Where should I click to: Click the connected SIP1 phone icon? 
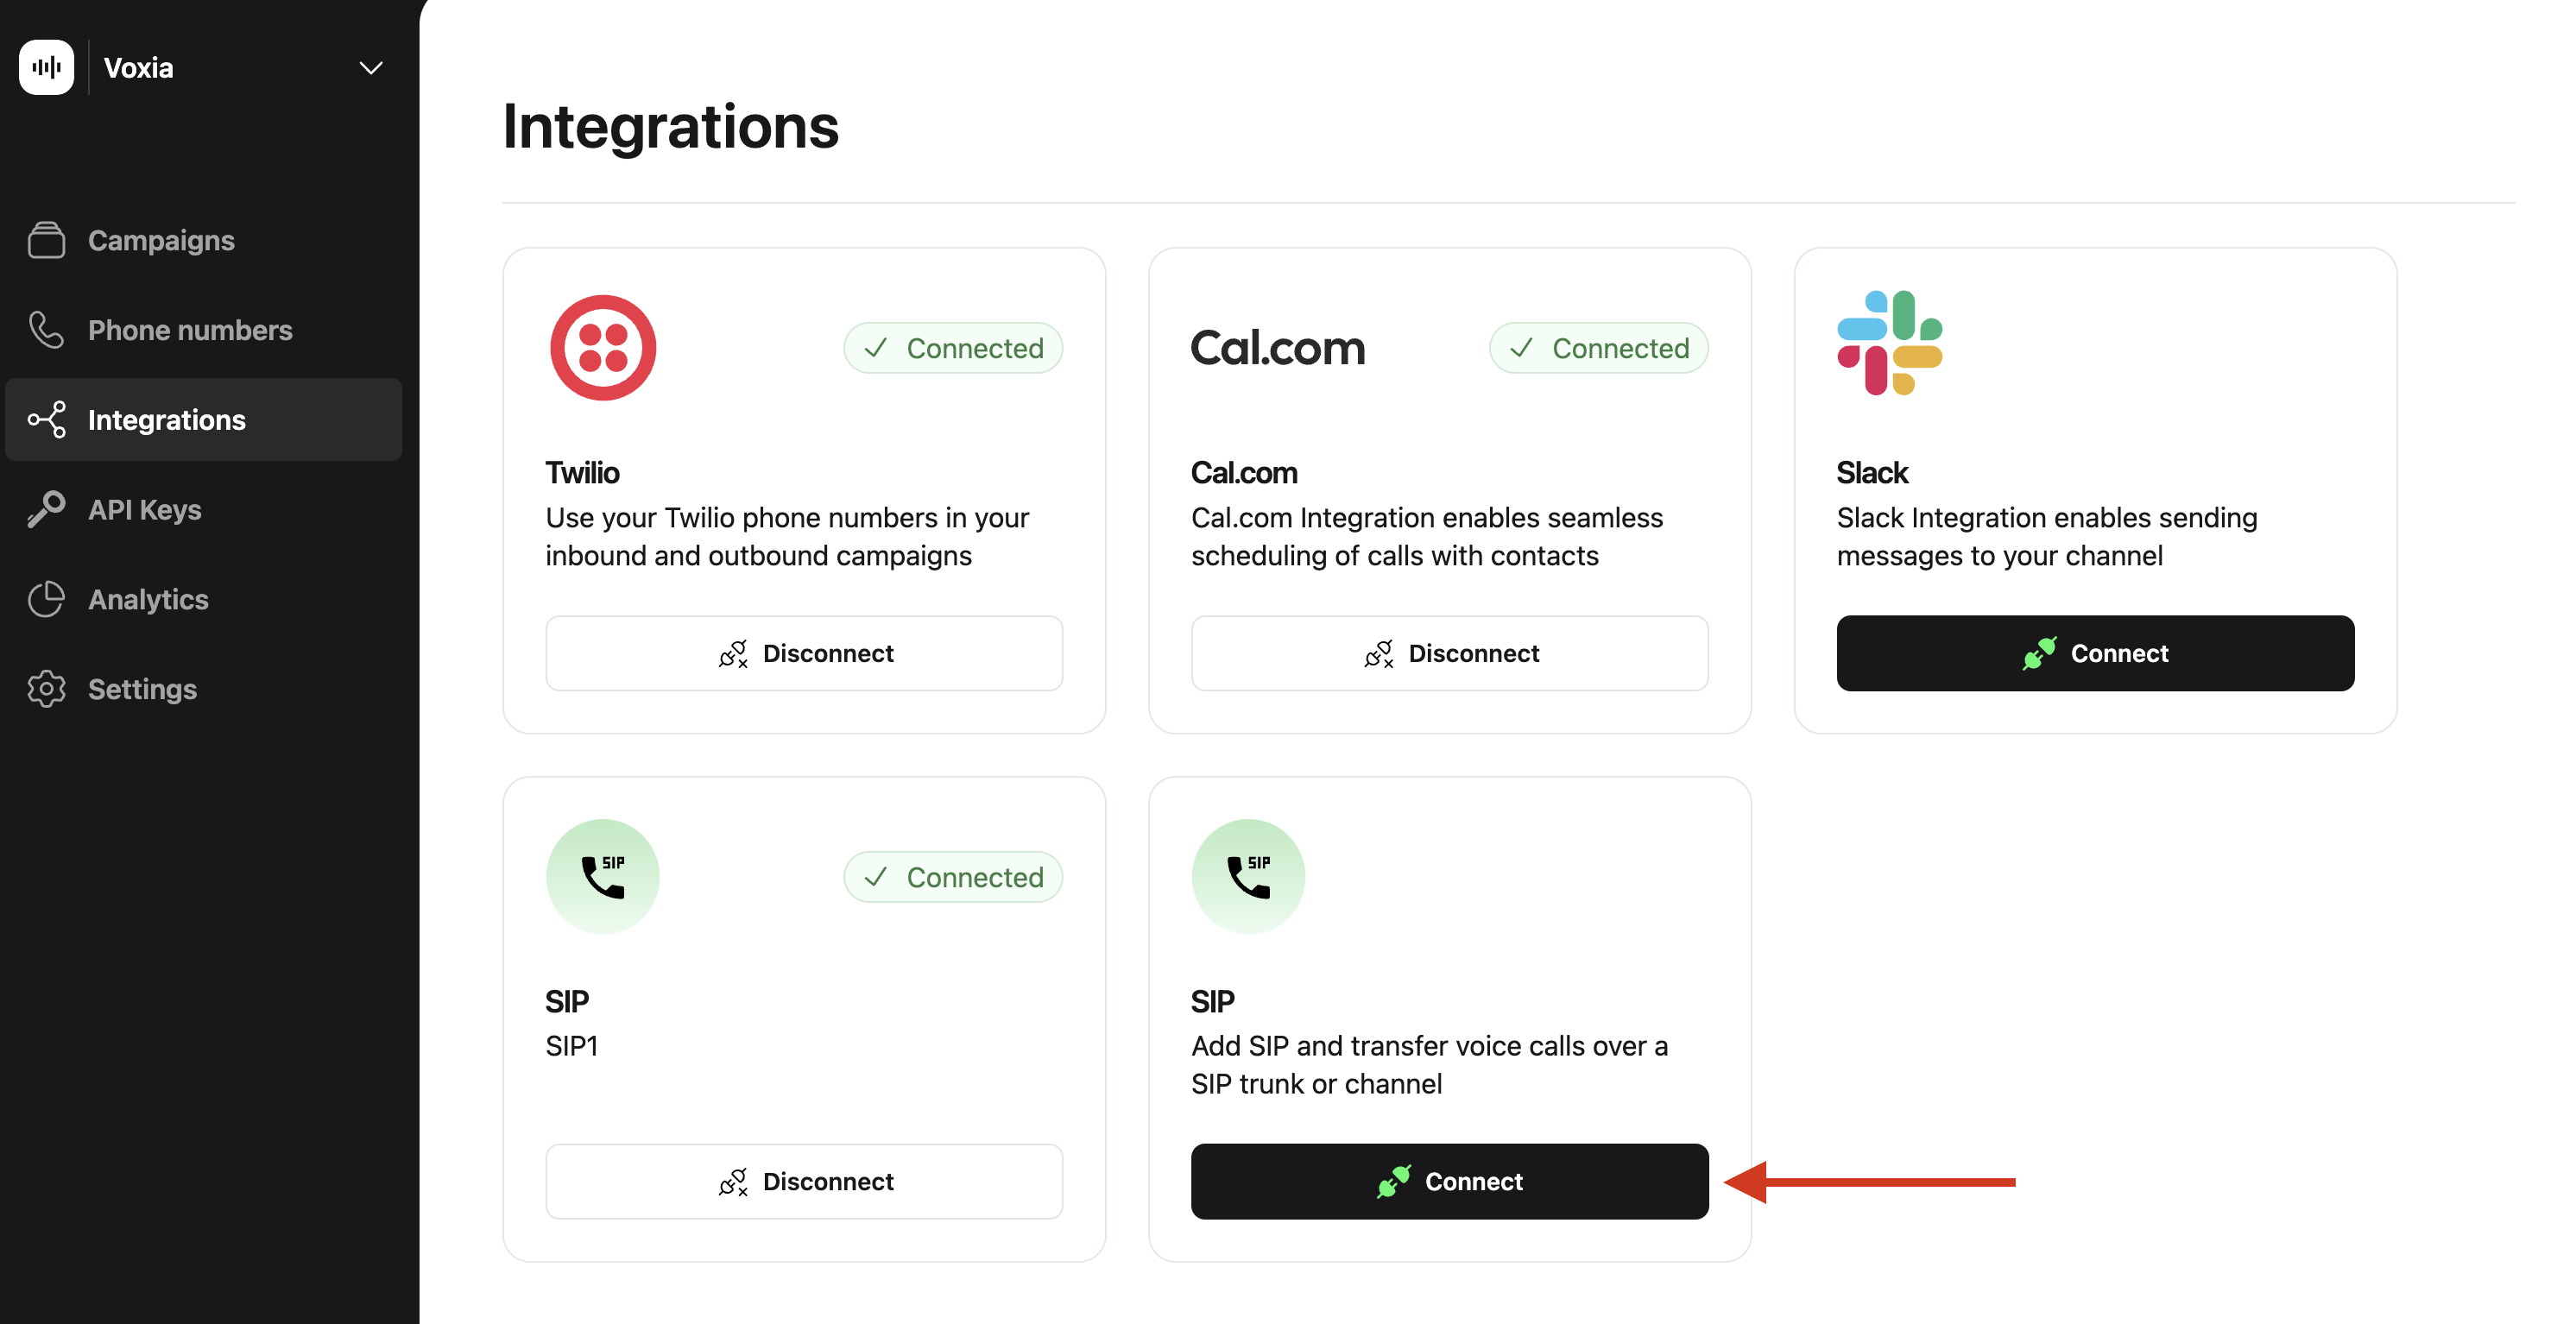(603, 876)
